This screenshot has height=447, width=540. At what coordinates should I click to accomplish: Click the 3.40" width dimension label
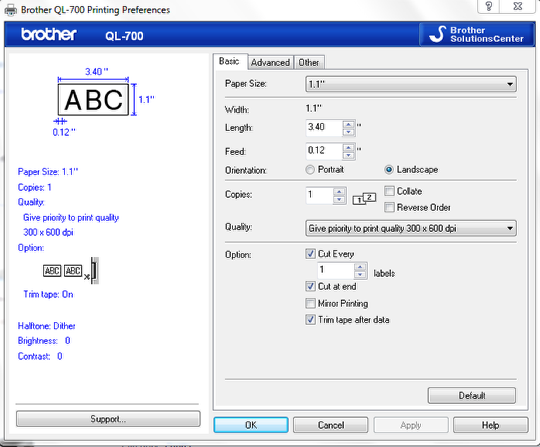97,72
